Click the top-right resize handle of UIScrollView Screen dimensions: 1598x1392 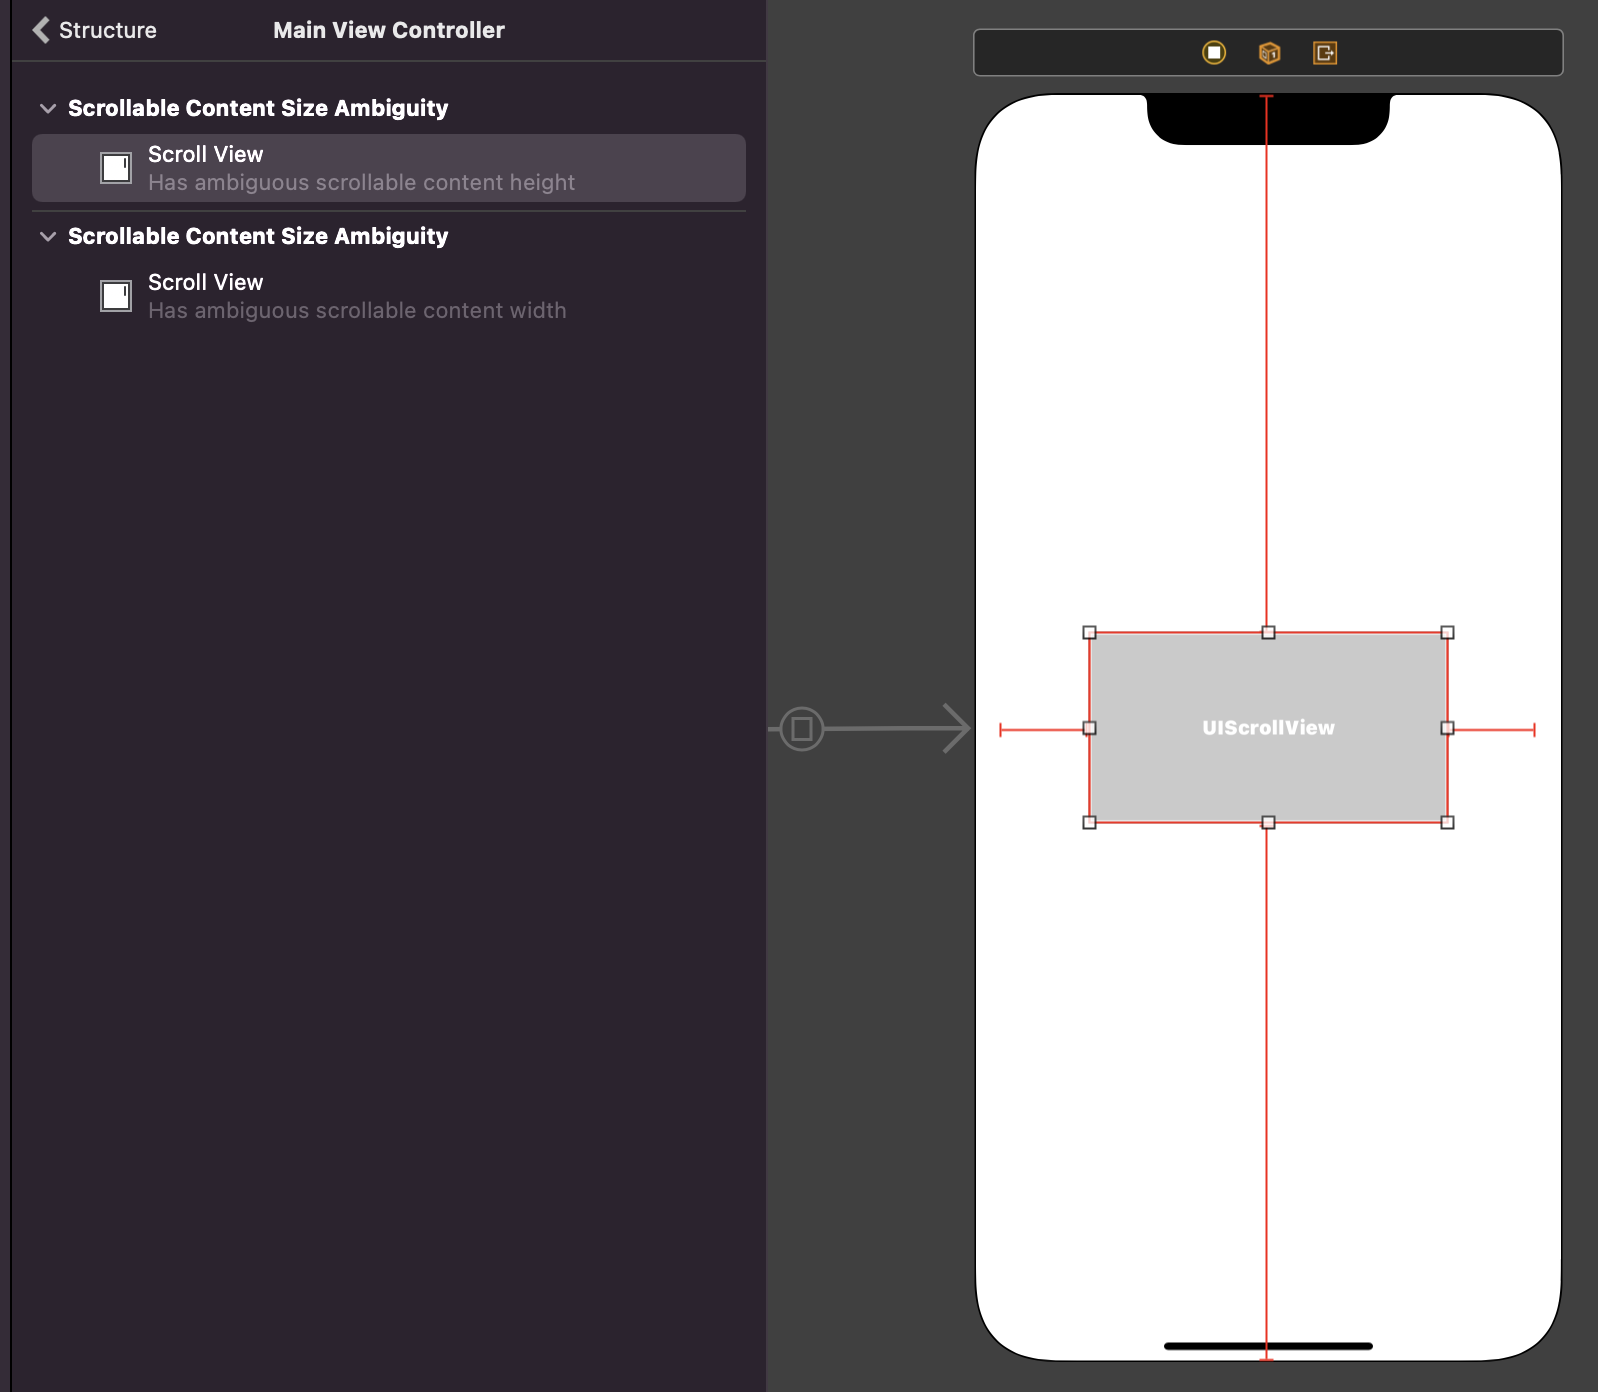click(x=1447, y=633)
